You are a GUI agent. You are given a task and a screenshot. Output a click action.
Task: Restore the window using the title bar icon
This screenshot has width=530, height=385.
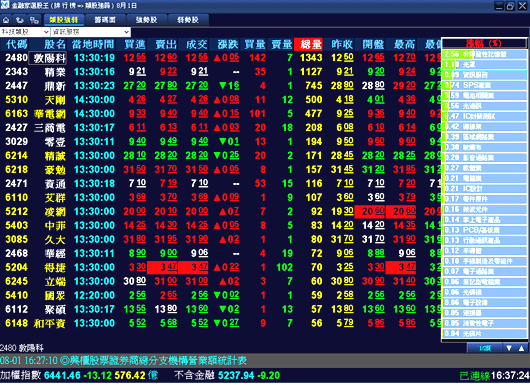click(x=510, y=6)
